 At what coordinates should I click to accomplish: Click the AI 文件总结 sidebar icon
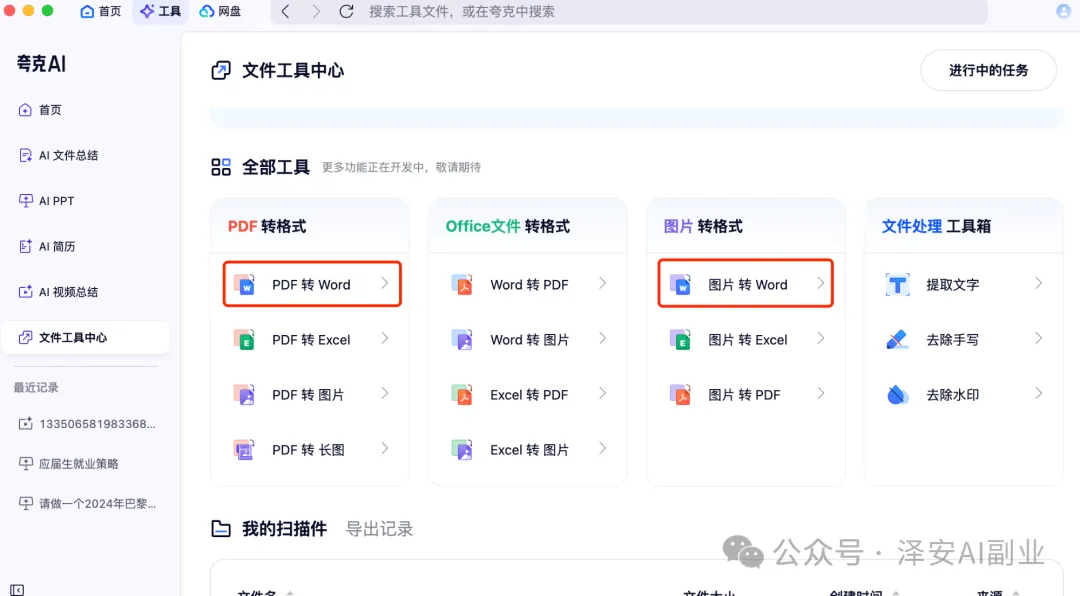click(25, 155)
